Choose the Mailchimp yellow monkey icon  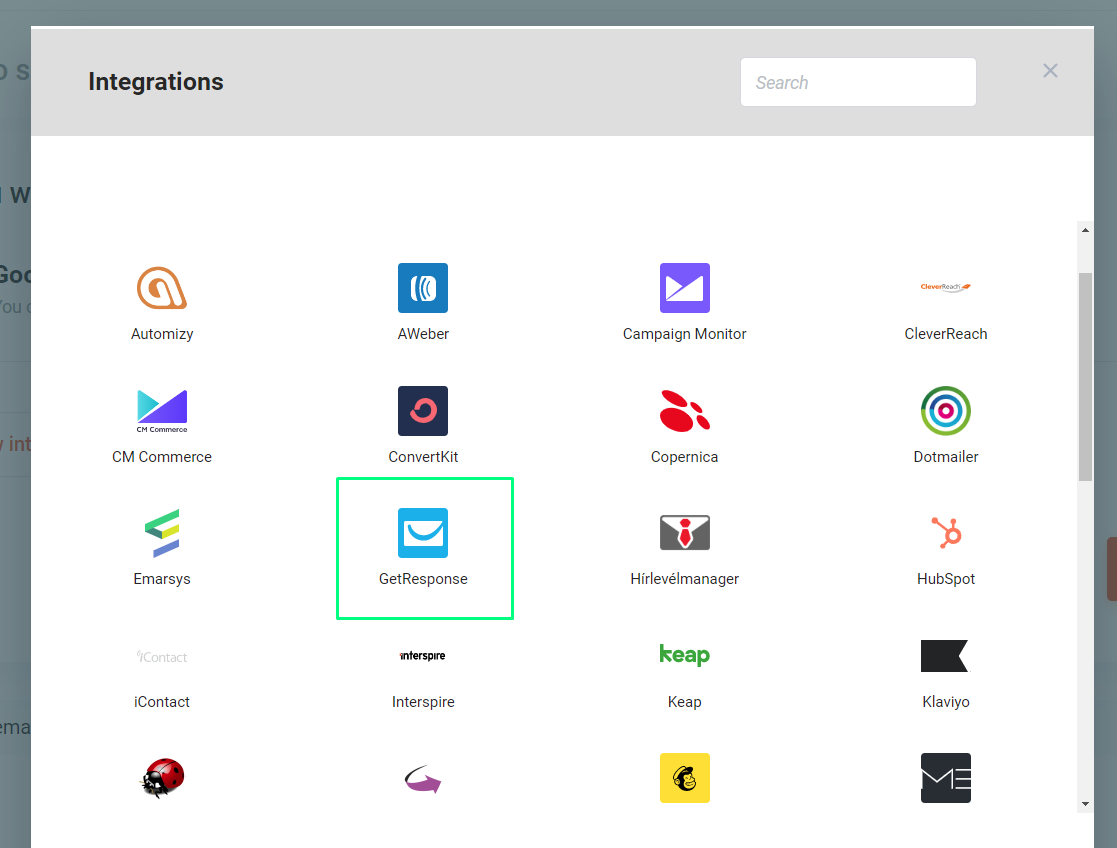[685, 778]
